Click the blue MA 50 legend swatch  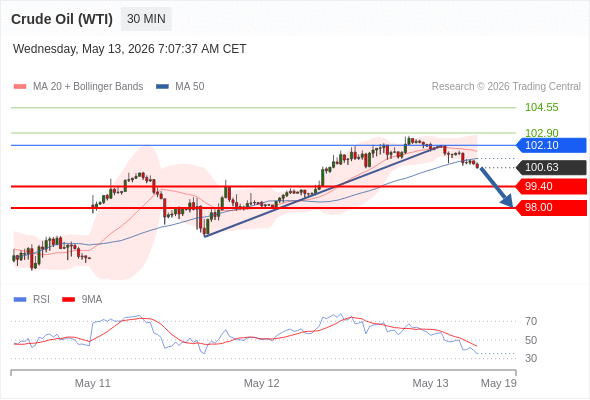[x=162, y=87]
